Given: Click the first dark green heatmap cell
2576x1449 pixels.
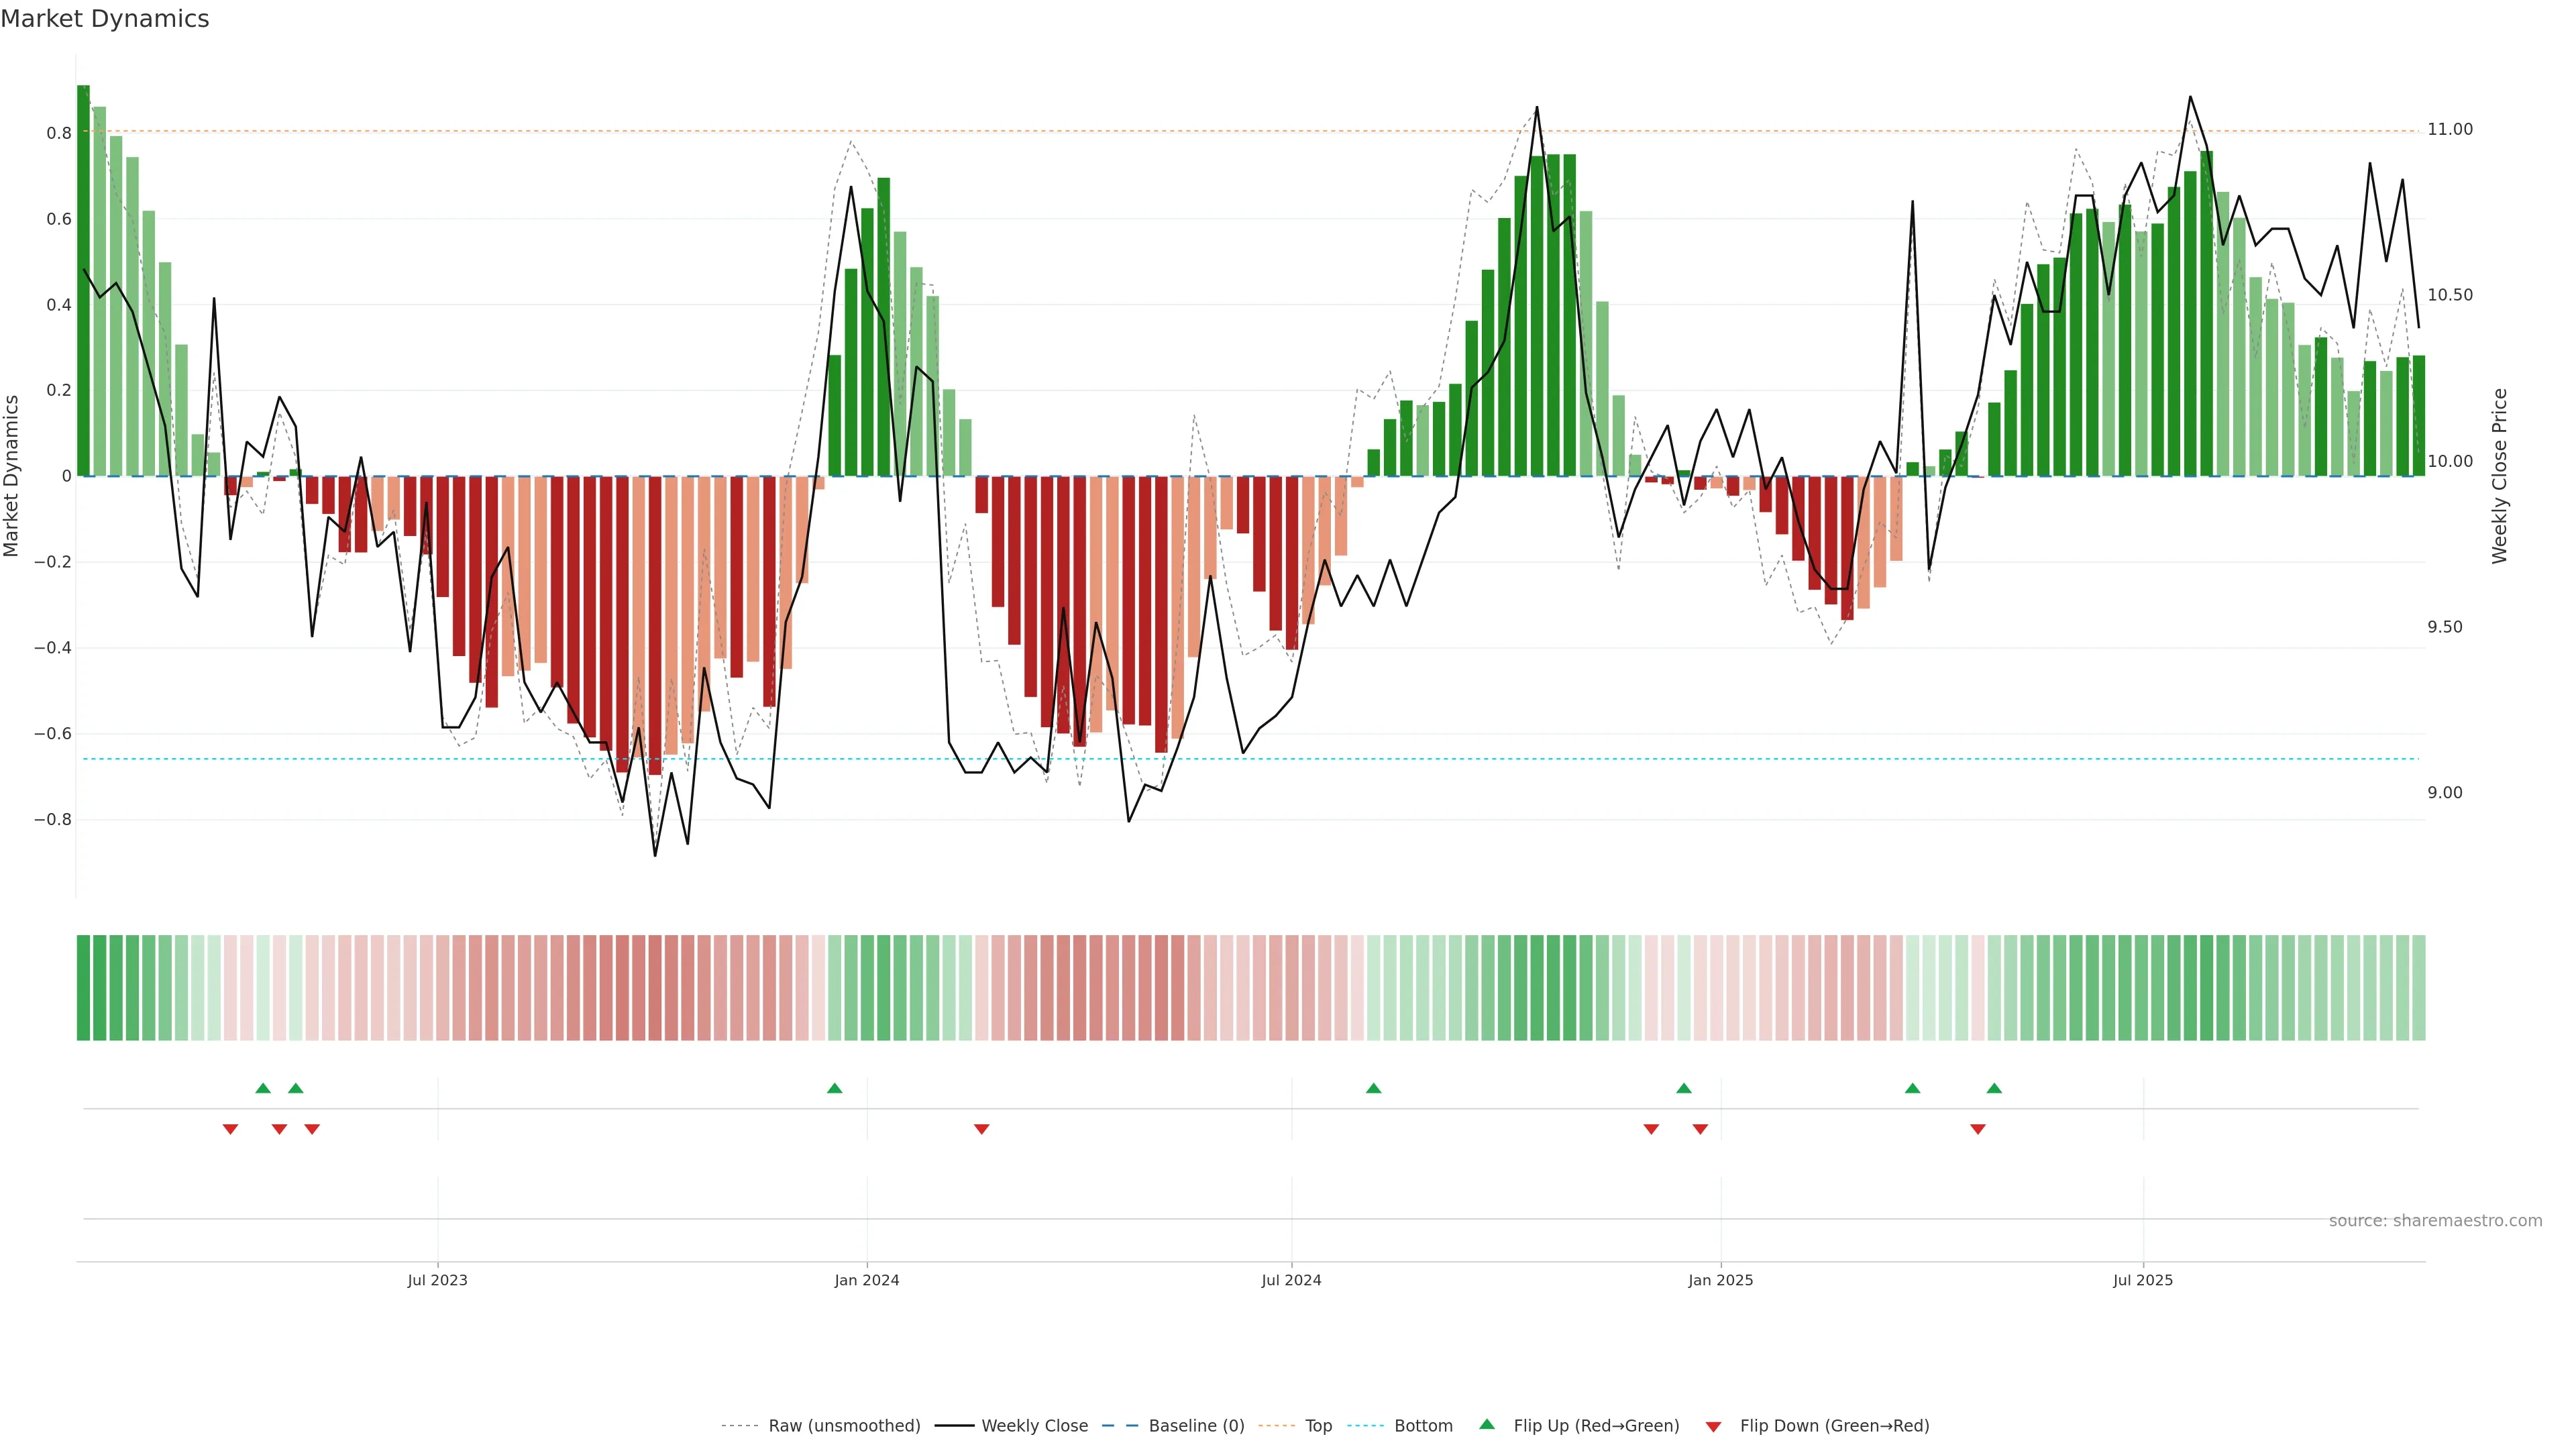Looking at the screenshot, I should click(83, 987).
